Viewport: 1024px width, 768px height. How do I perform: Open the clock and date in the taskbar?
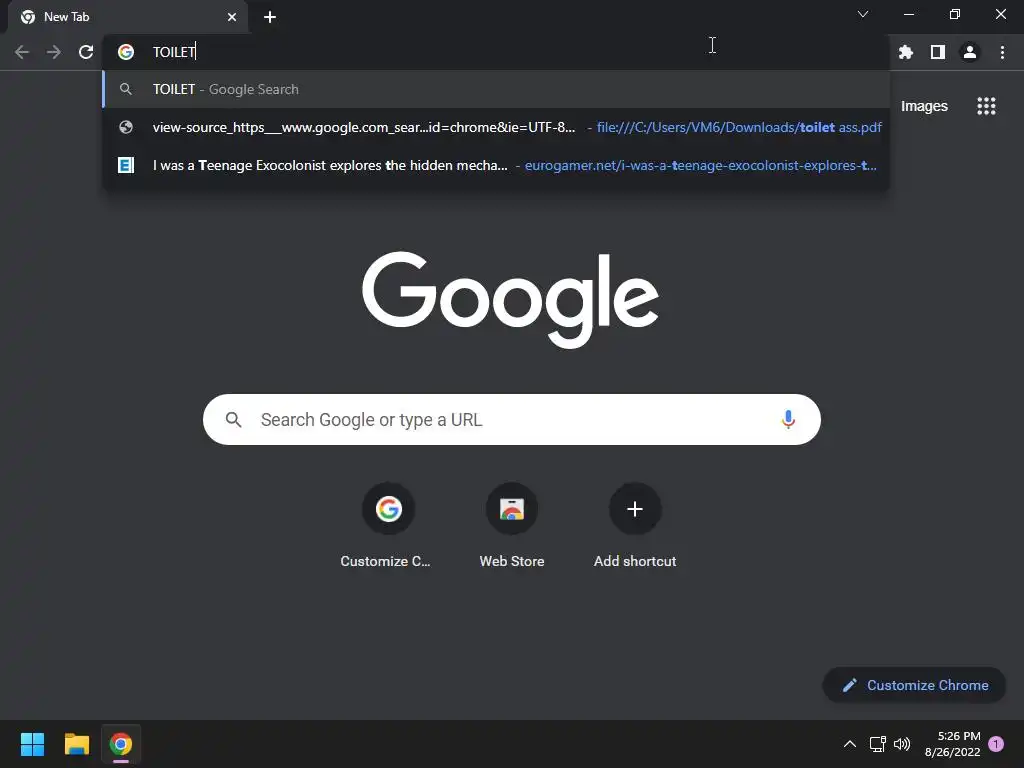pyautogui.click(x=952, y=744)
